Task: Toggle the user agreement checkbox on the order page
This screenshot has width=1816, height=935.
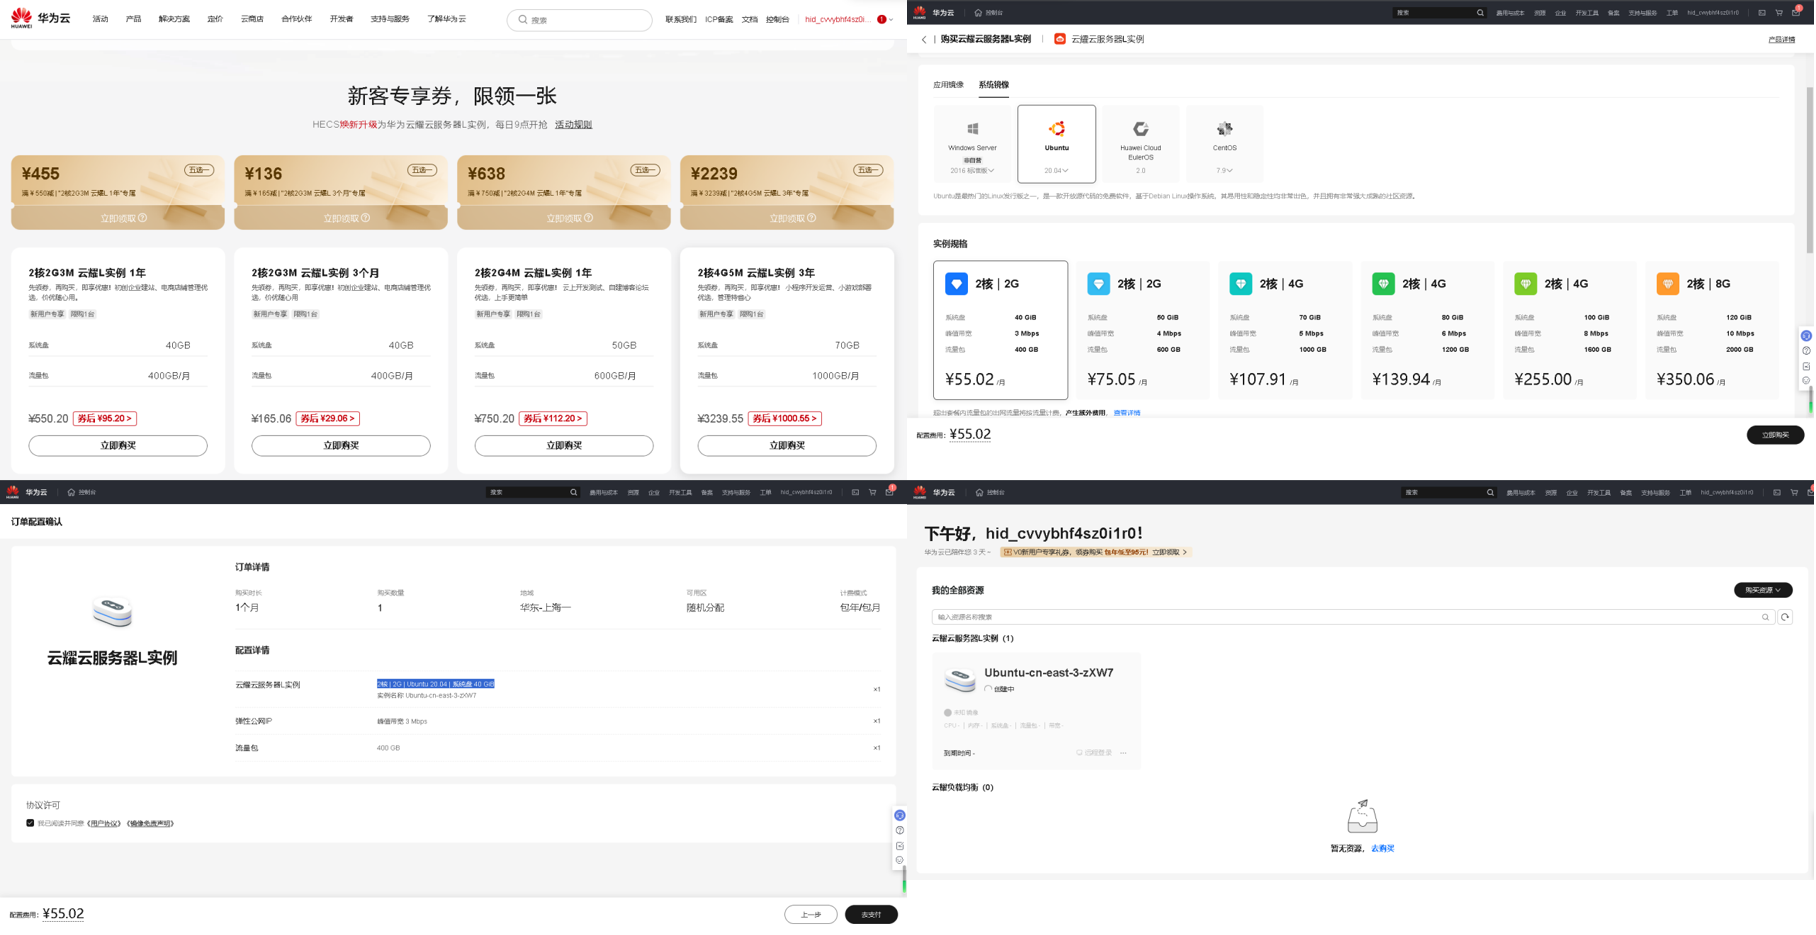Action: [30, 824]
